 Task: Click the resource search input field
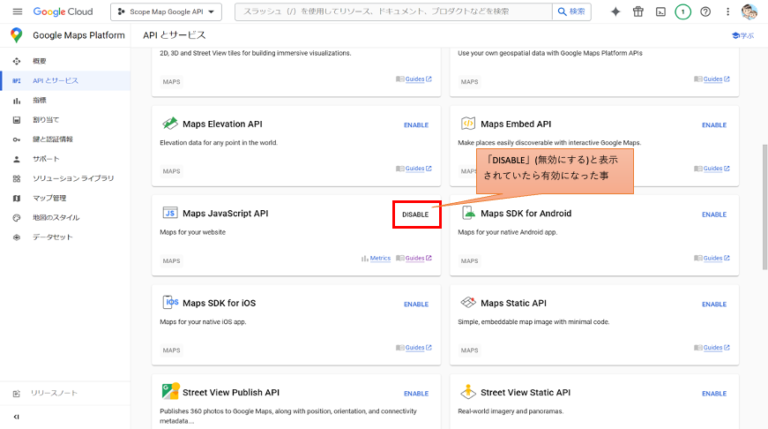[390, 12]
